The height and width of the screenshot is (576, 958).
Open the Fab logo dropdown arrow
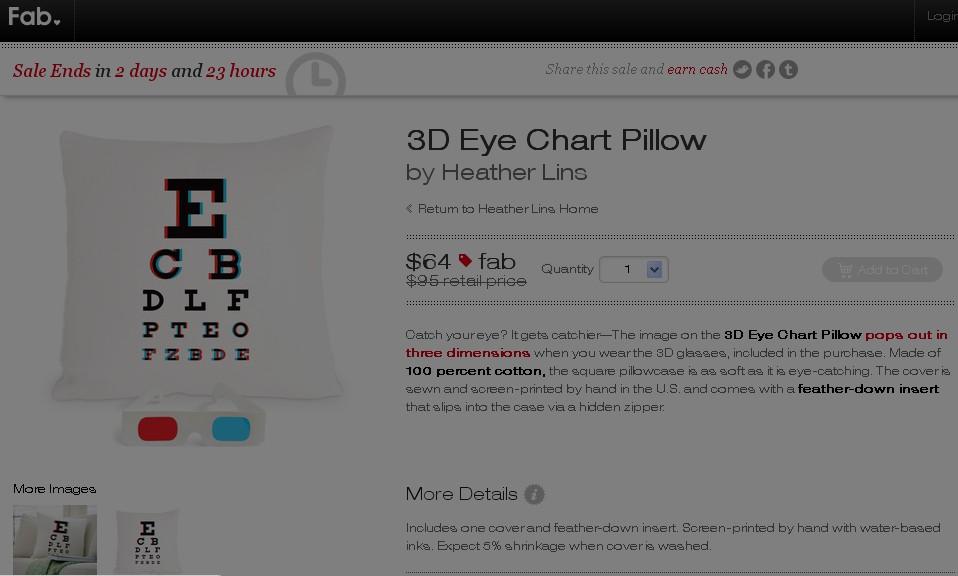point(57,22)
